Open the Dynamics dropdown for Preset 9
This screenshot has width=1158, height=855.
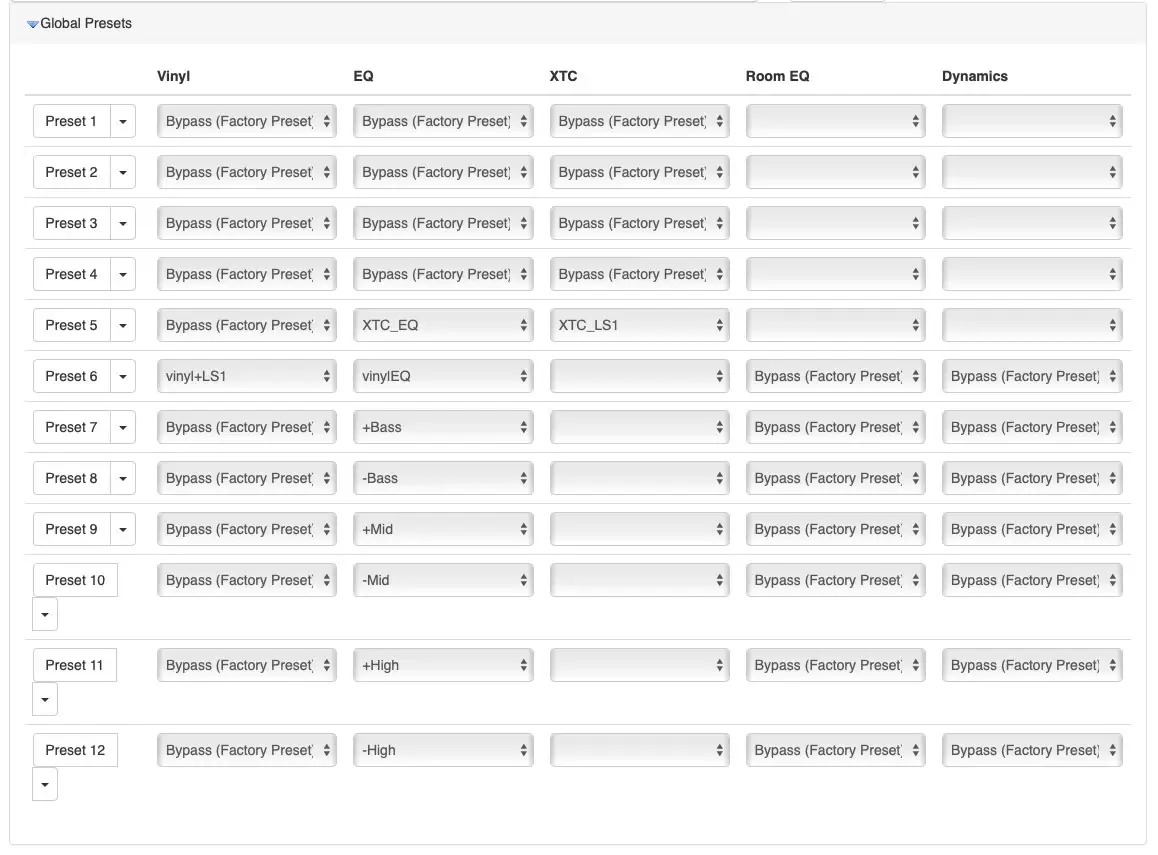[x=1032, y=529]
